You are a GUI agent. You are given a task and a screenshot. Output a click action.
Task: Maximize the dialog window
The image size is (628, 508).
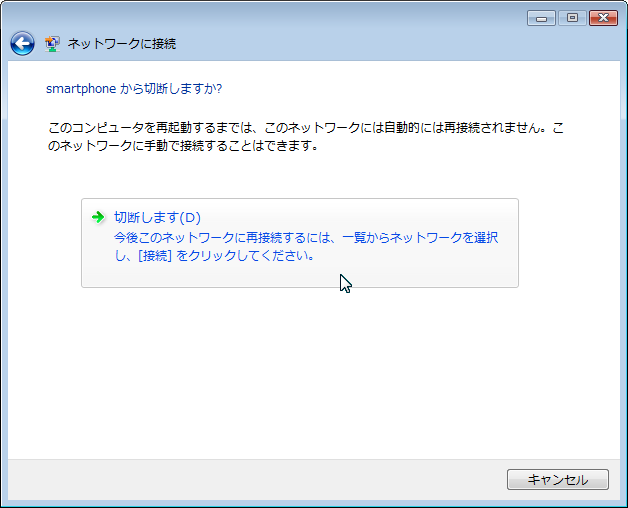(x=572, y=18)
